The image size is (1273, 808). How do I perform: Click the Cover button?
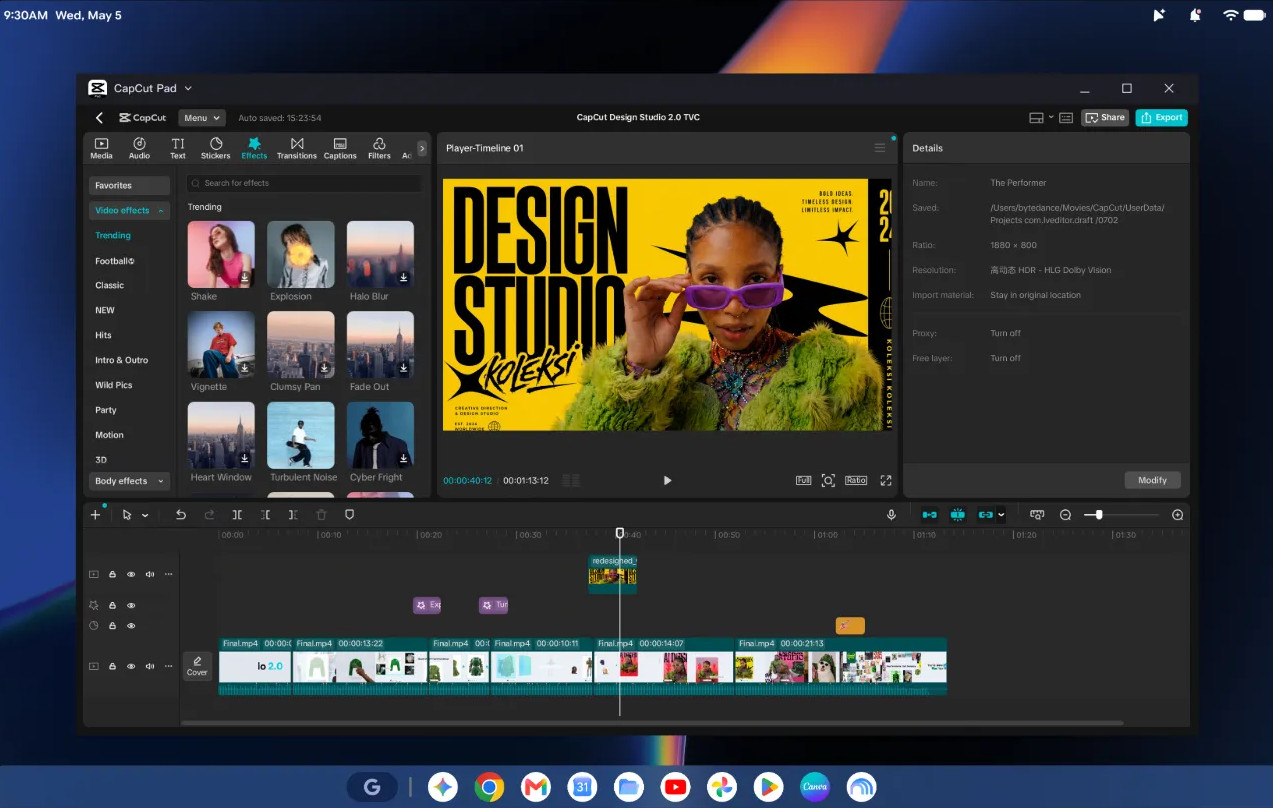point(197,666)
